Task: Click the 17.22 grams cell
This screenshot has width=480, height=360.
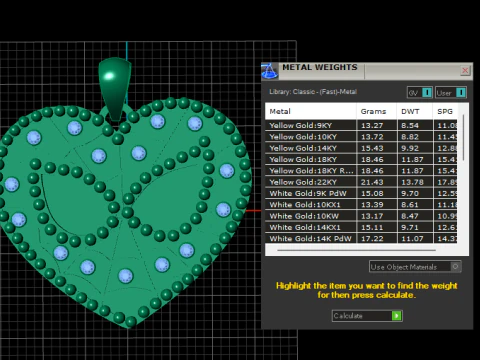Action: 377,238
